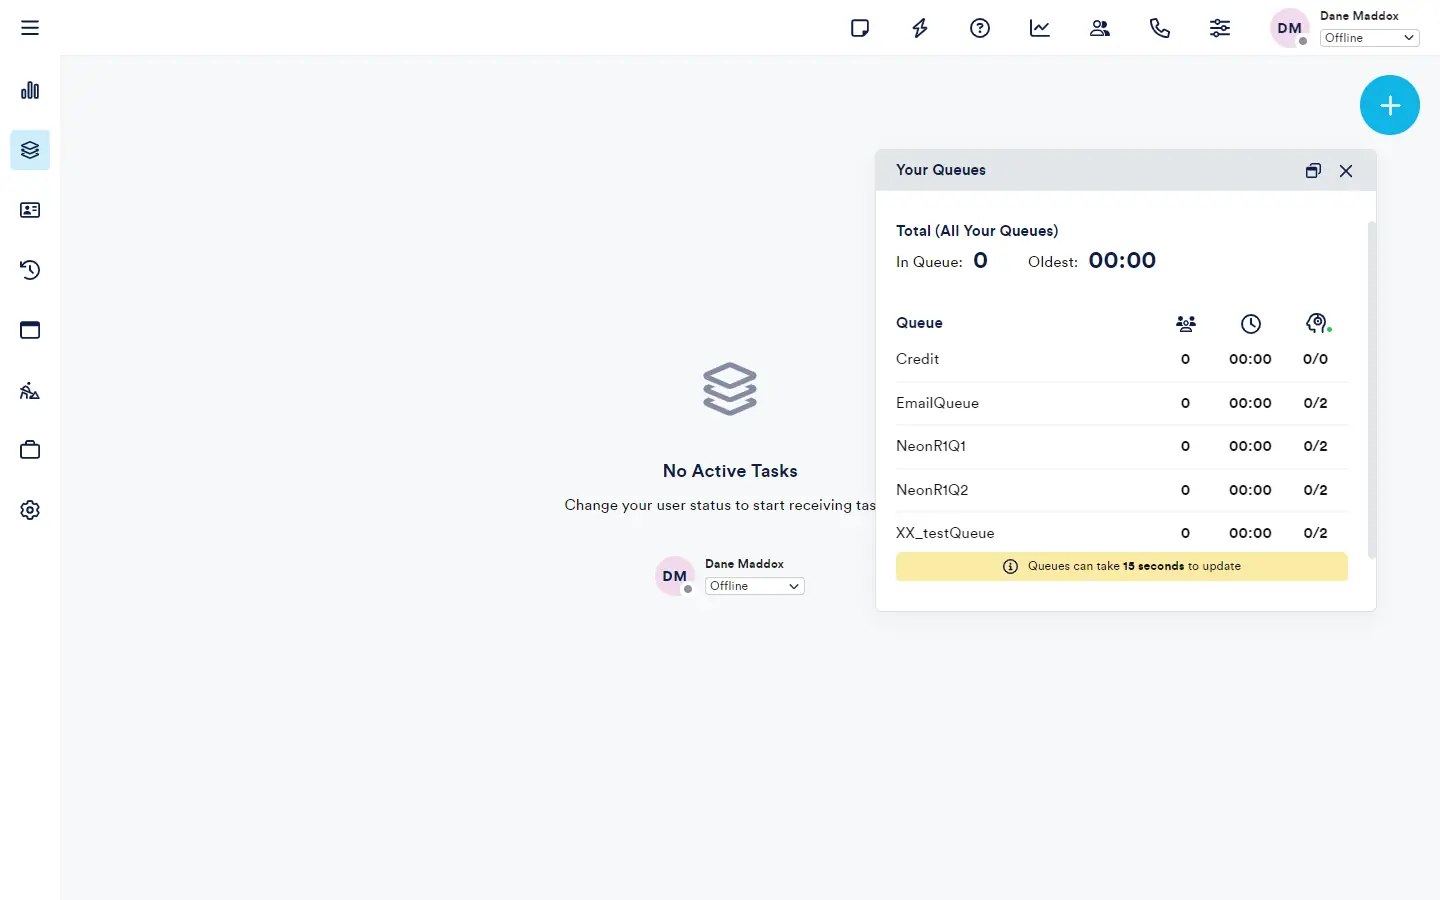Click the lightning bolt quick actions icon
The width and height of the screenshot is (1440, 900).
[920, 28]
